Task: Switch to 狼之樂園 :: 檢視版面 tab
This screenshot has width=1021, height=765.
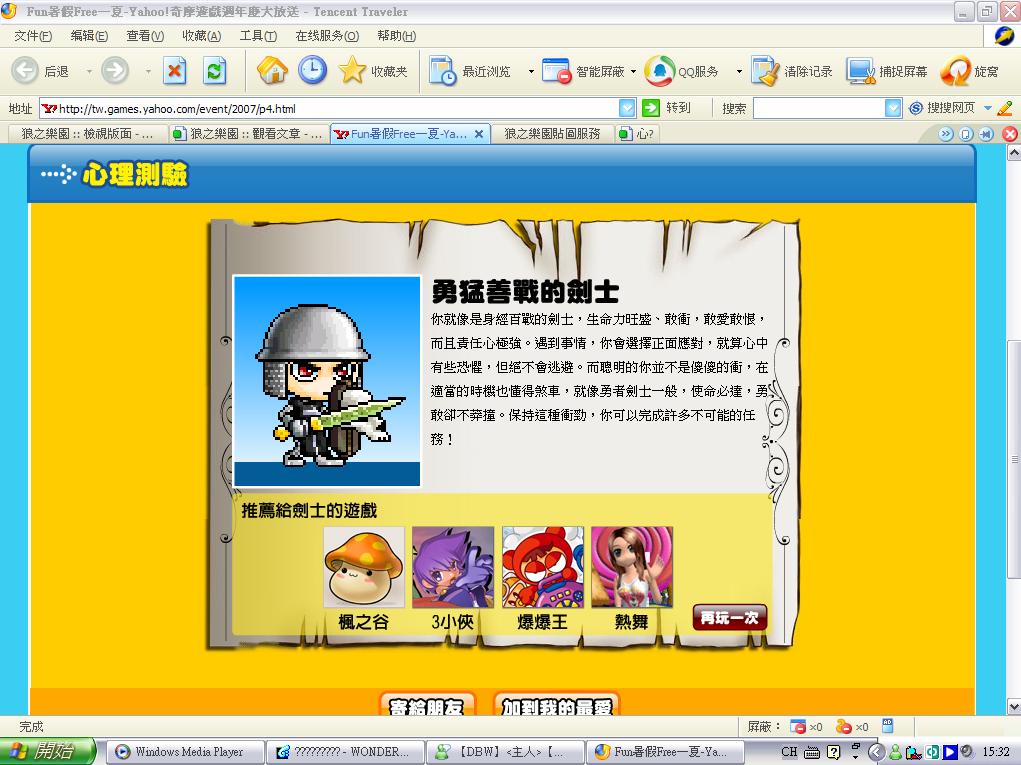Action: pos(87,134)
